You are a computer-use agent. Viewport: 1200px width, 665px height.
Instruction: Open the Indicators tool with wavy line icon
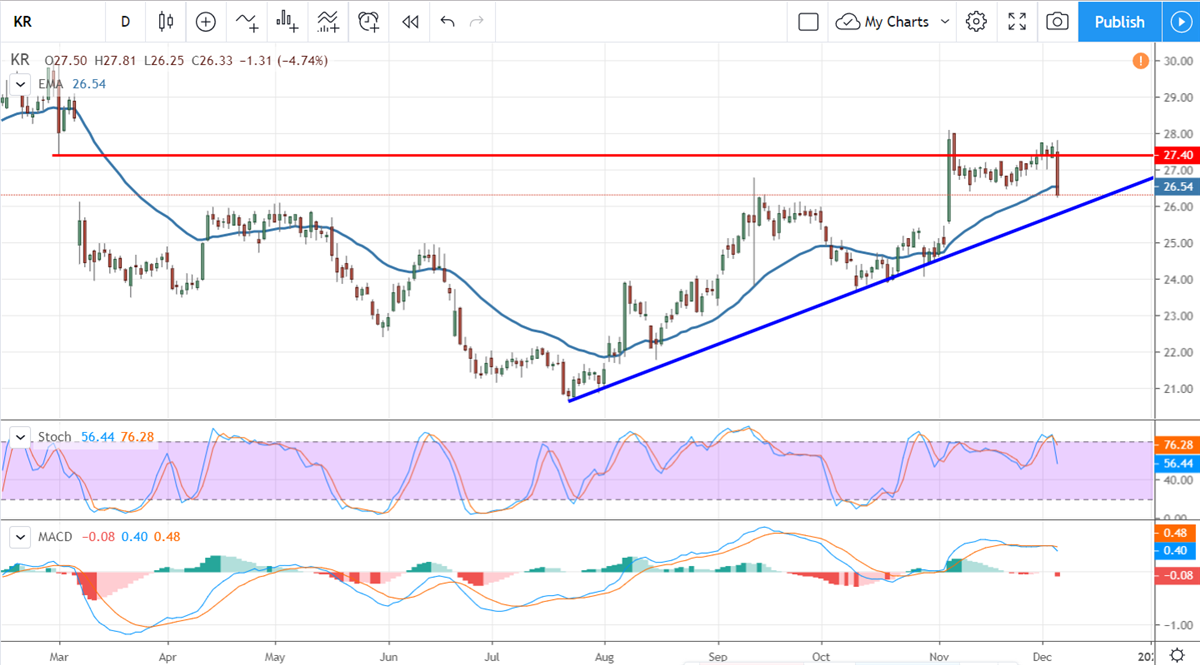point(247,21)
